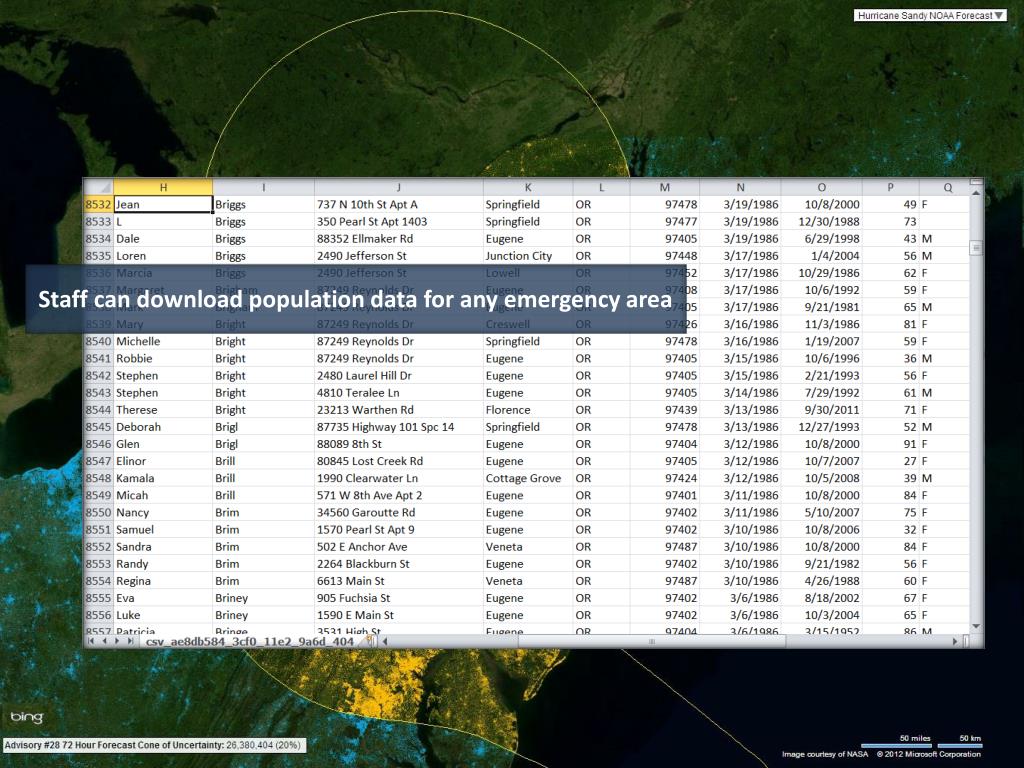This screenshot has height=768, width=1024.
Task: Select the cell with 502 E Anchor Ave
Action: (x=398, y=547)
